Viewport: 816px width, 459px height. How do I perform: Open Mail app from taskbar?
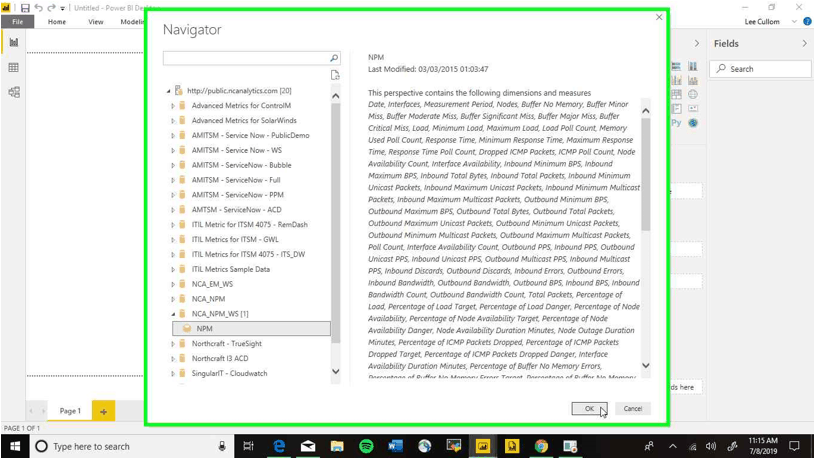tap(308, 447)
